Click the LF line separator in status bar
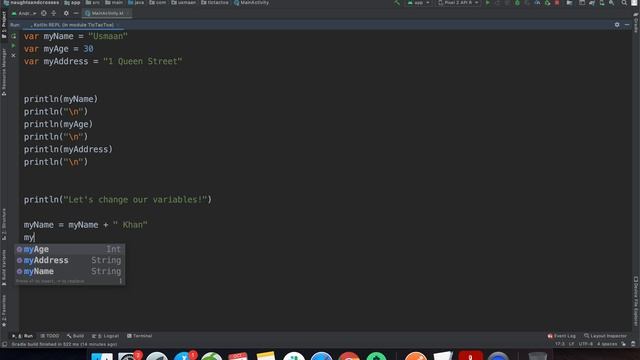 click(x=571, y=344)
